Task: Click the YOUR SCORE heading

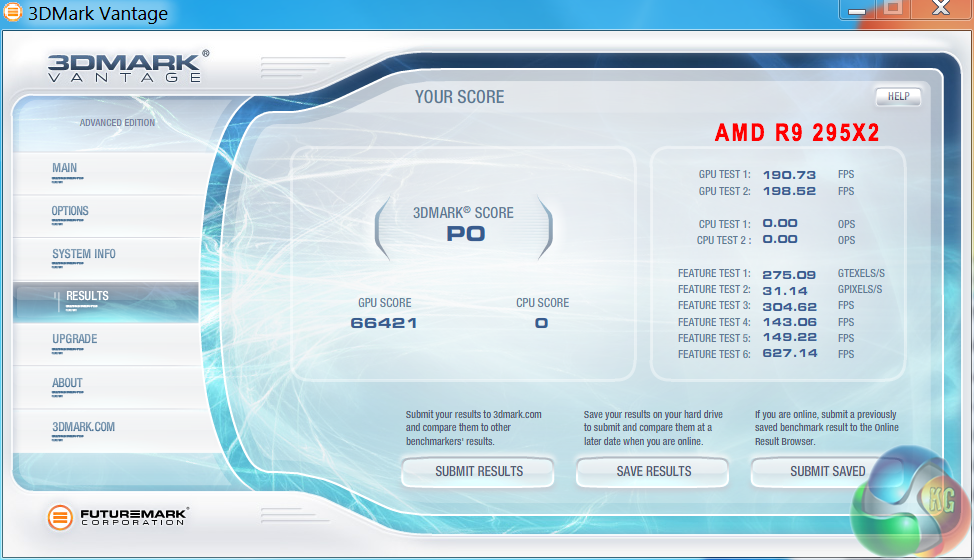Action: click(460, 97)
